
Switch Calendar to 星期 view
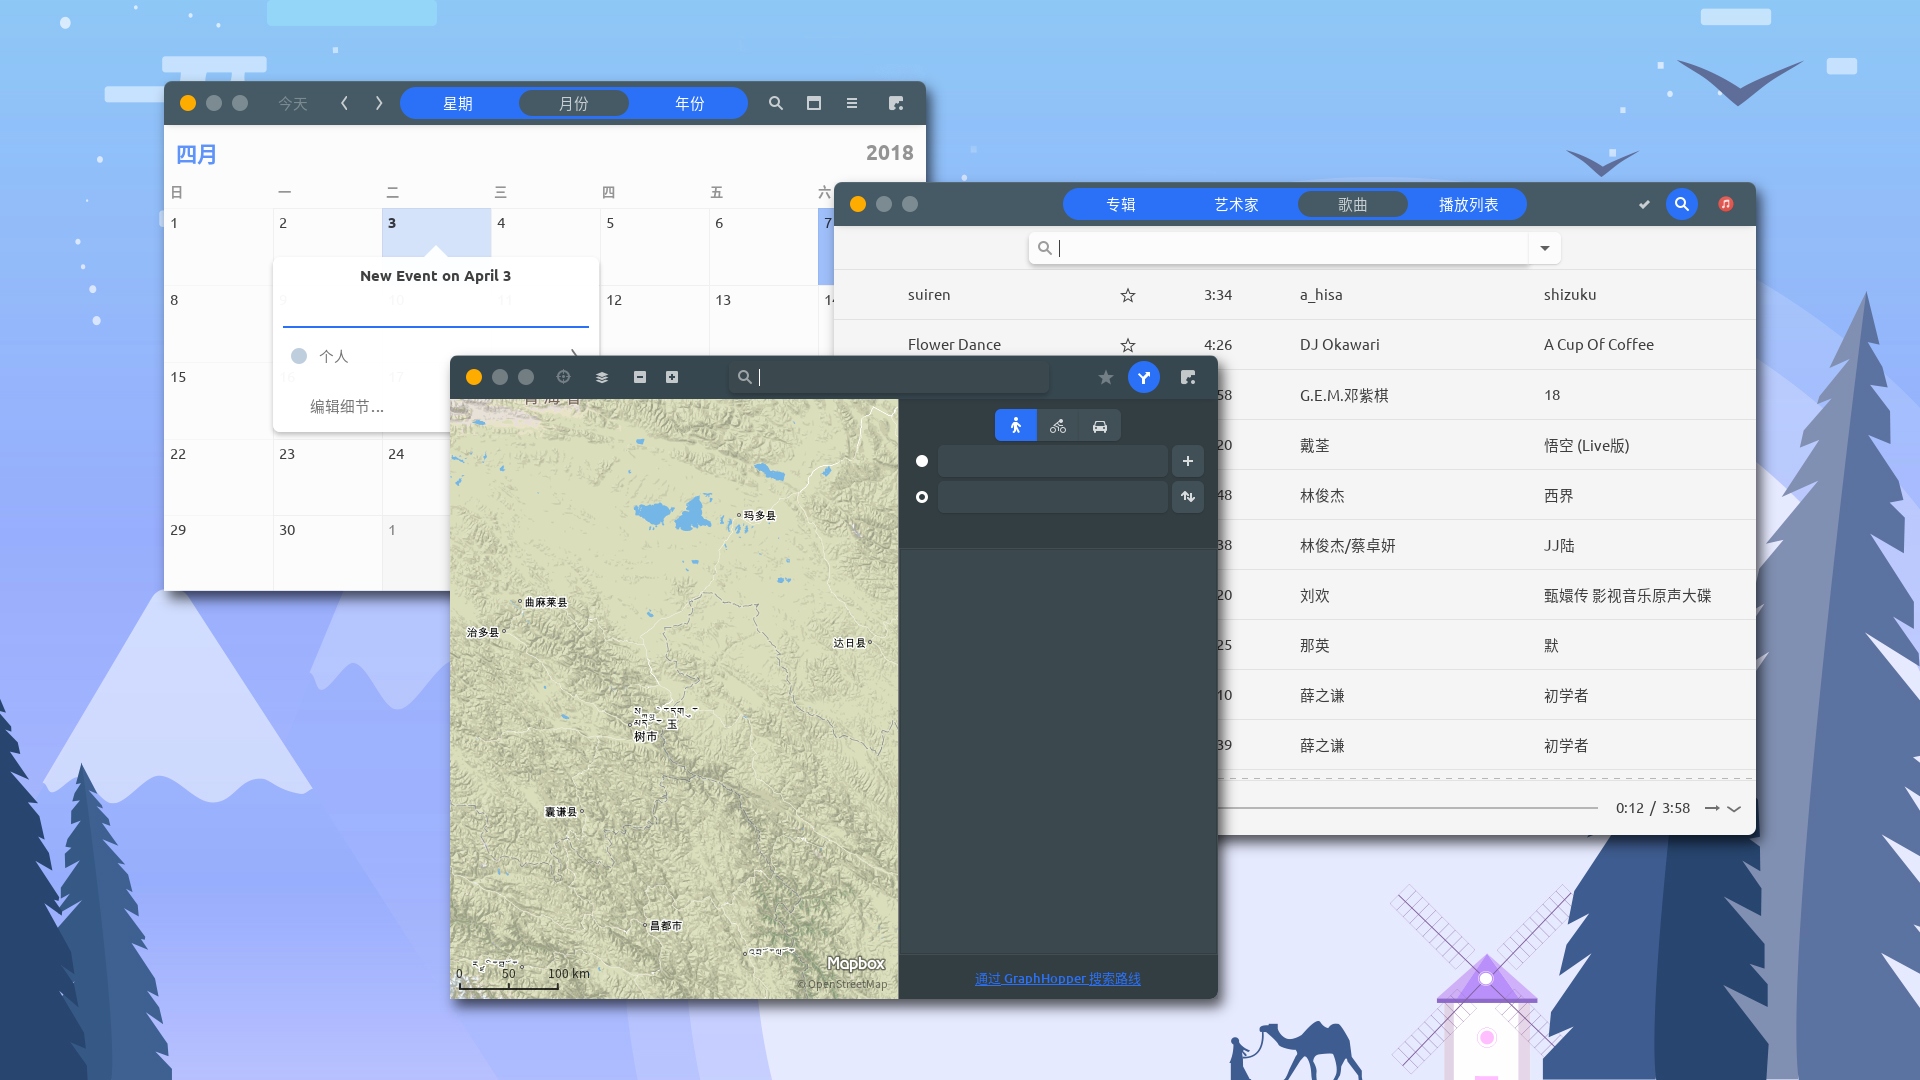tap(458, 103)
